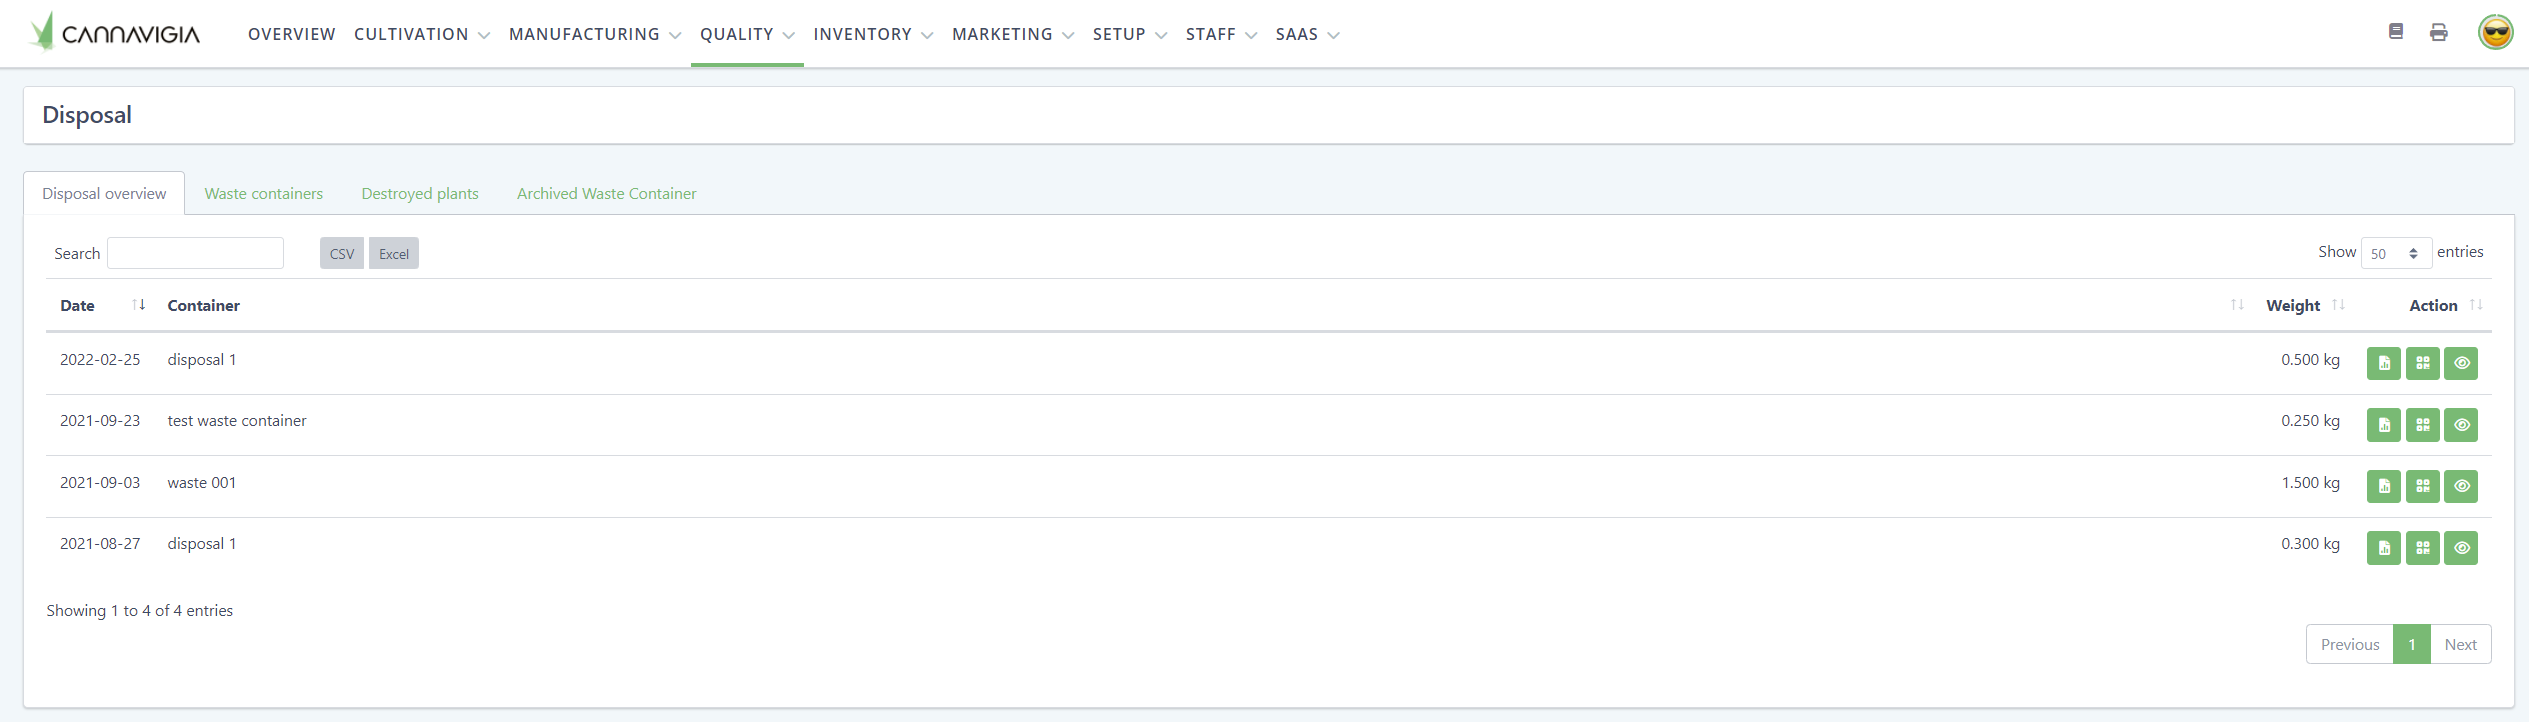This screenshot has height=722, width=2529.
Task: Open the Show entries count dropdown
Action: (2395, 254)
